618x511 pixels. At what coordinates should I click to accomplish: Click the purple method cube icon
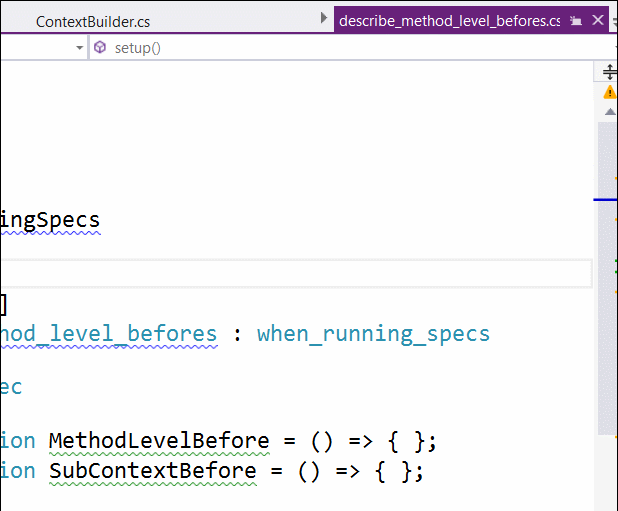point(100,47)
